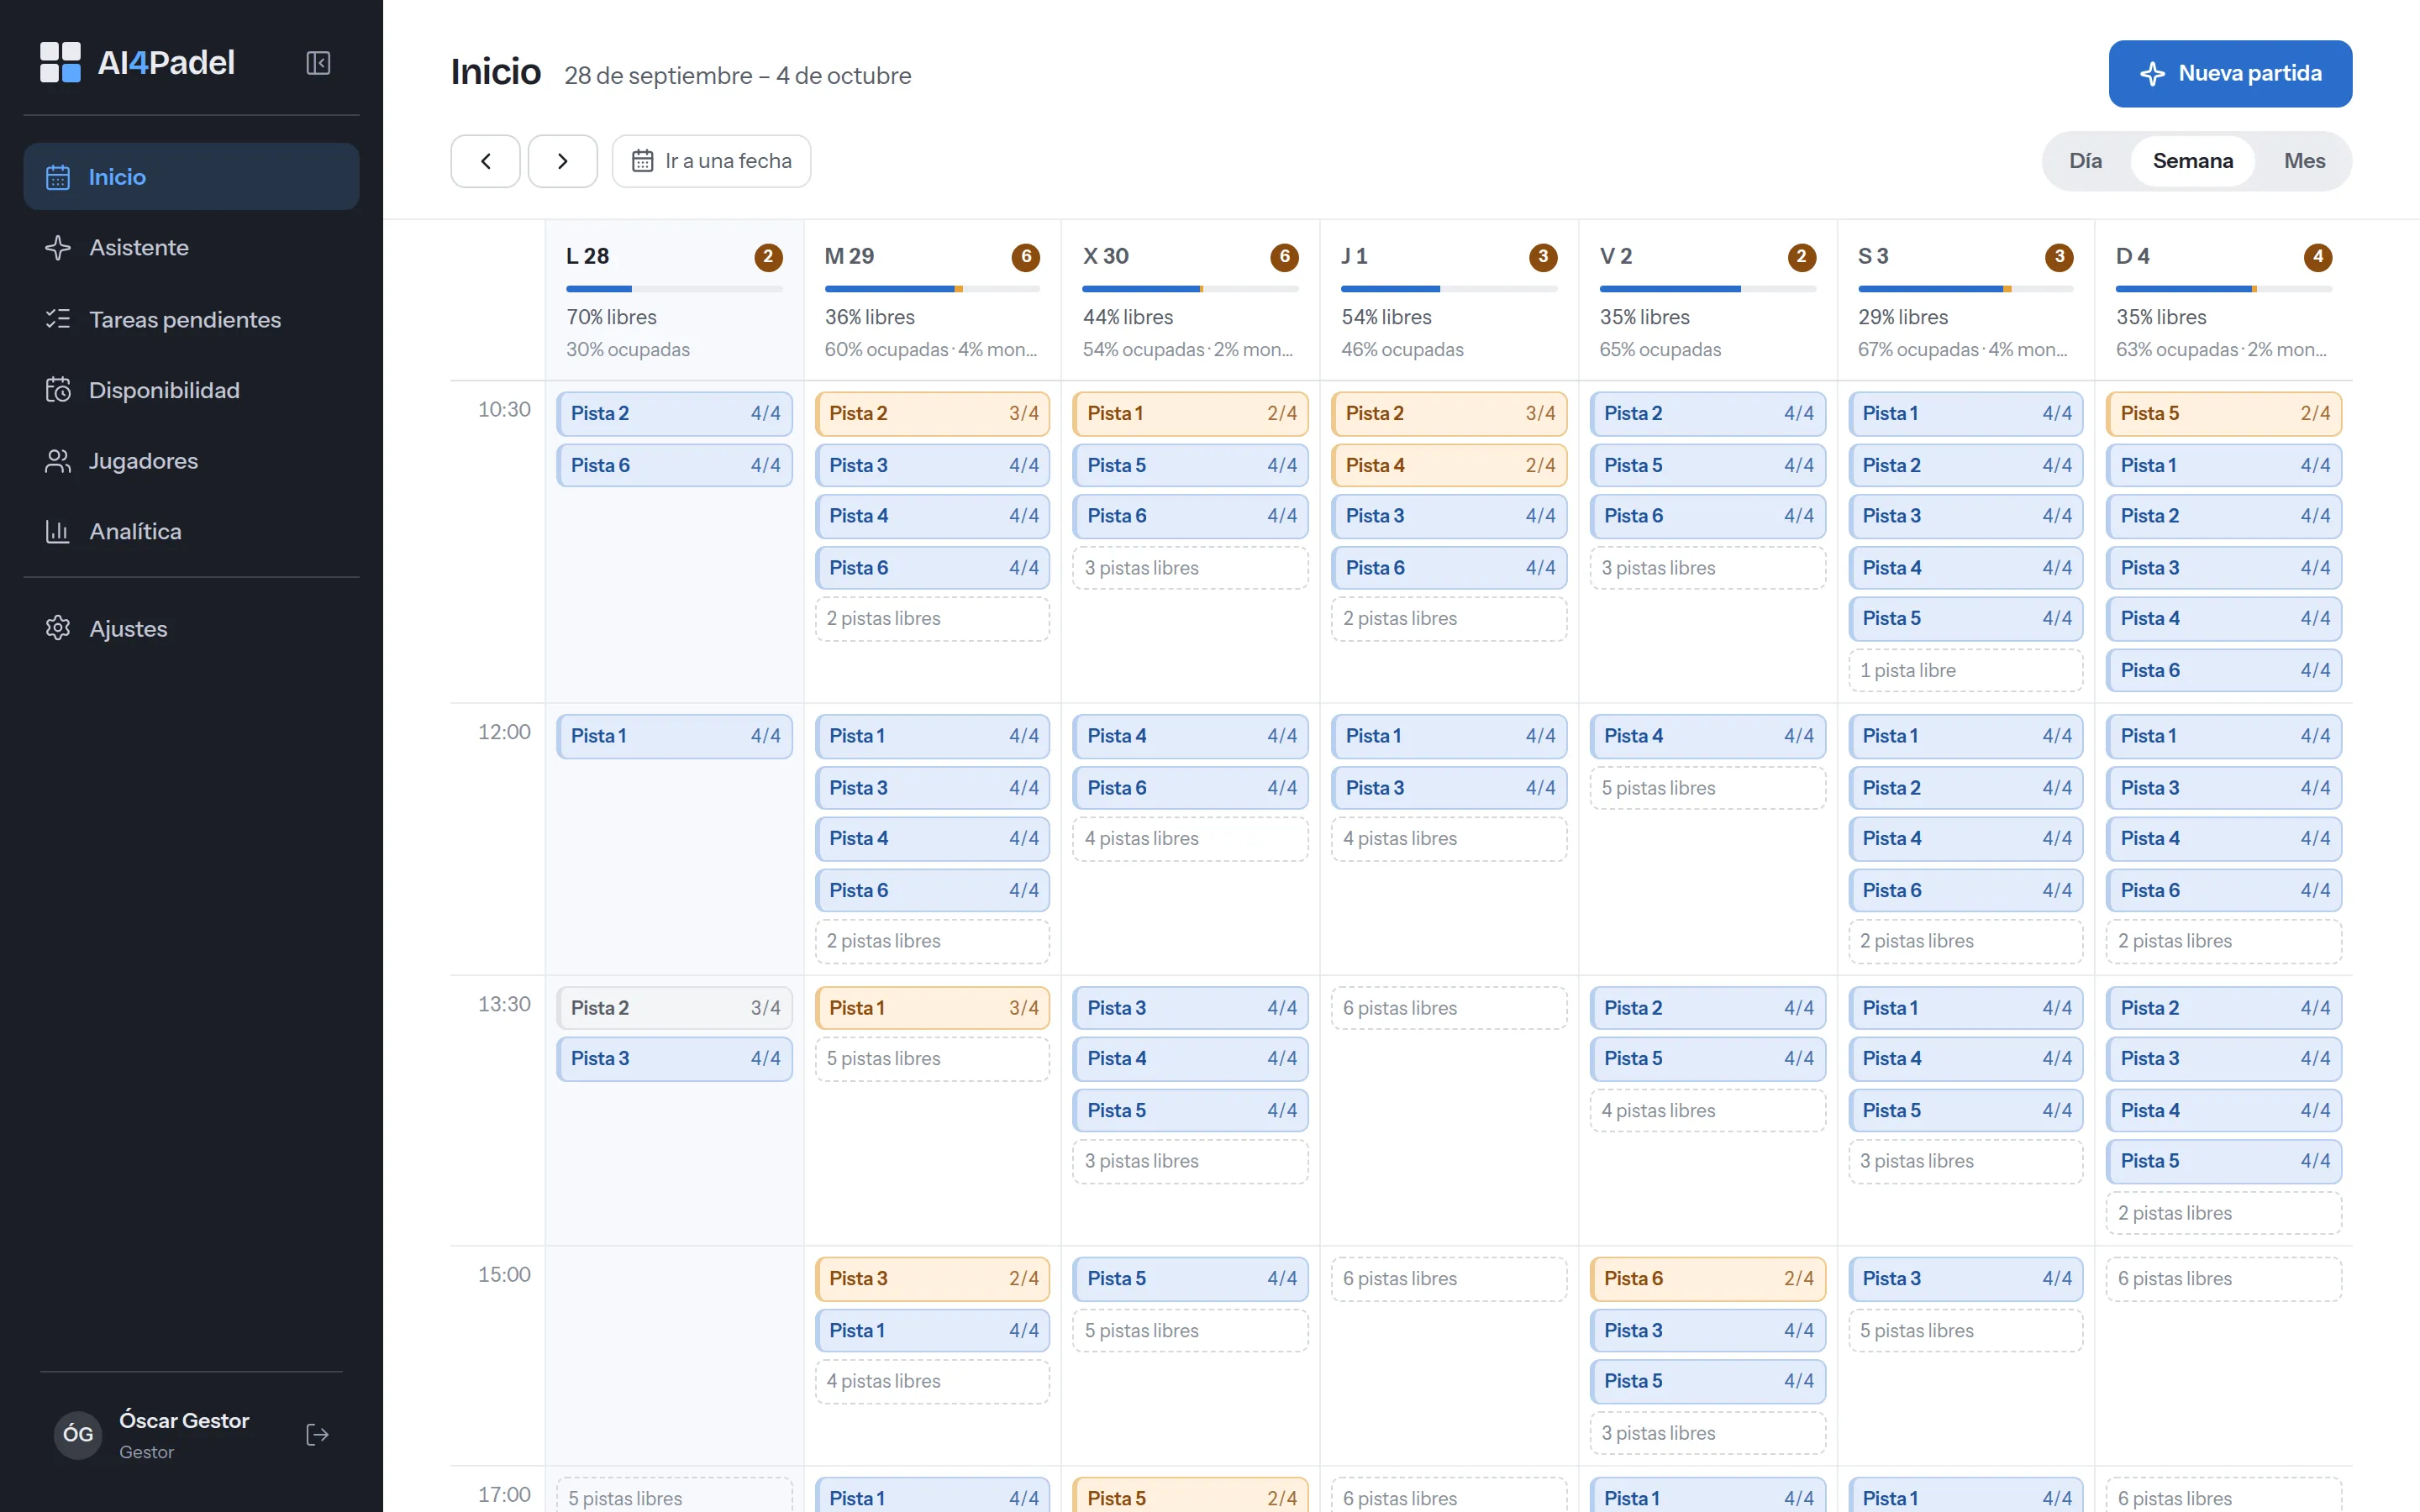The image size is (2420, 1512).
Task: Open Monday Pista 2 at 10:30
Action: (x=675, y=413)
